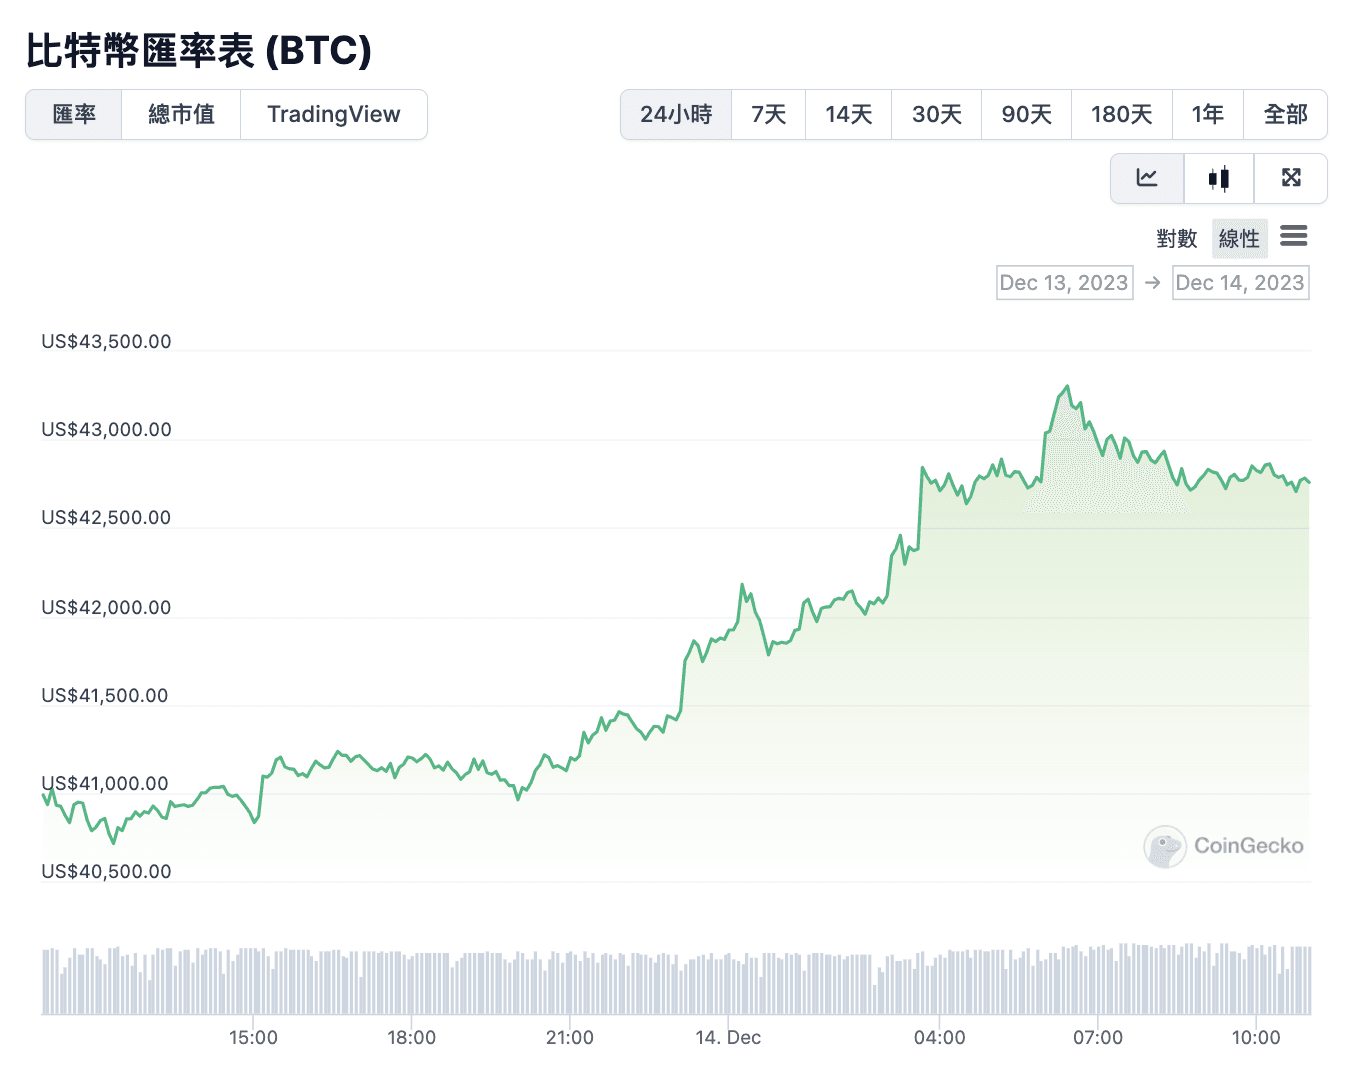Click the US$43,000.00 axis label
This screenshot has width=1356, height=1072.
pos(106,430)
